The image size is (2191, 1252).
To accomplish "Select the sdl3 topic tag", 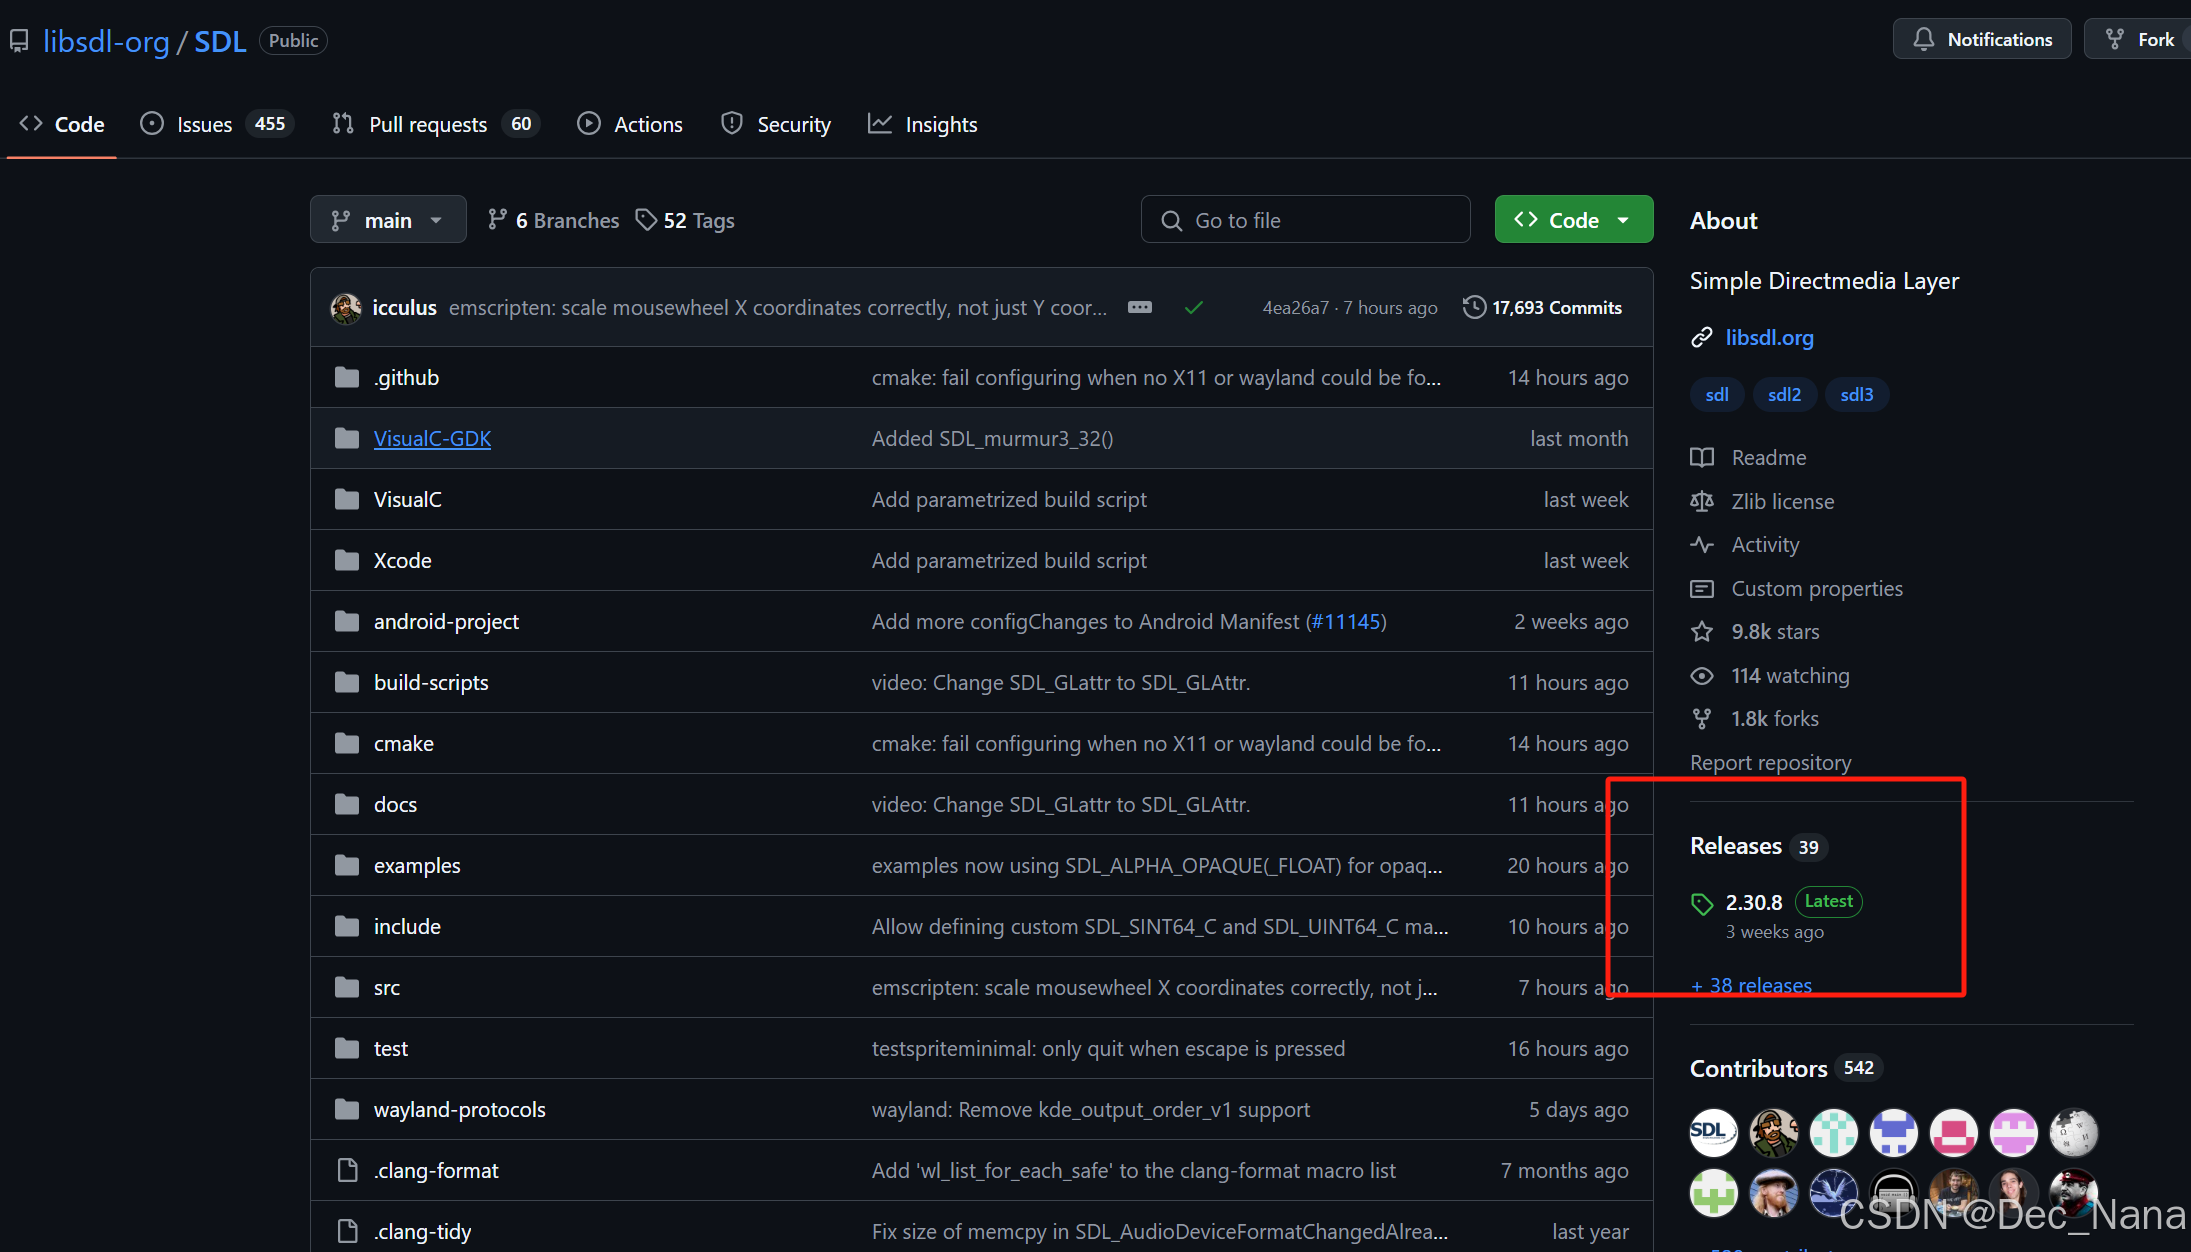I will click(x=1856, y=395).
